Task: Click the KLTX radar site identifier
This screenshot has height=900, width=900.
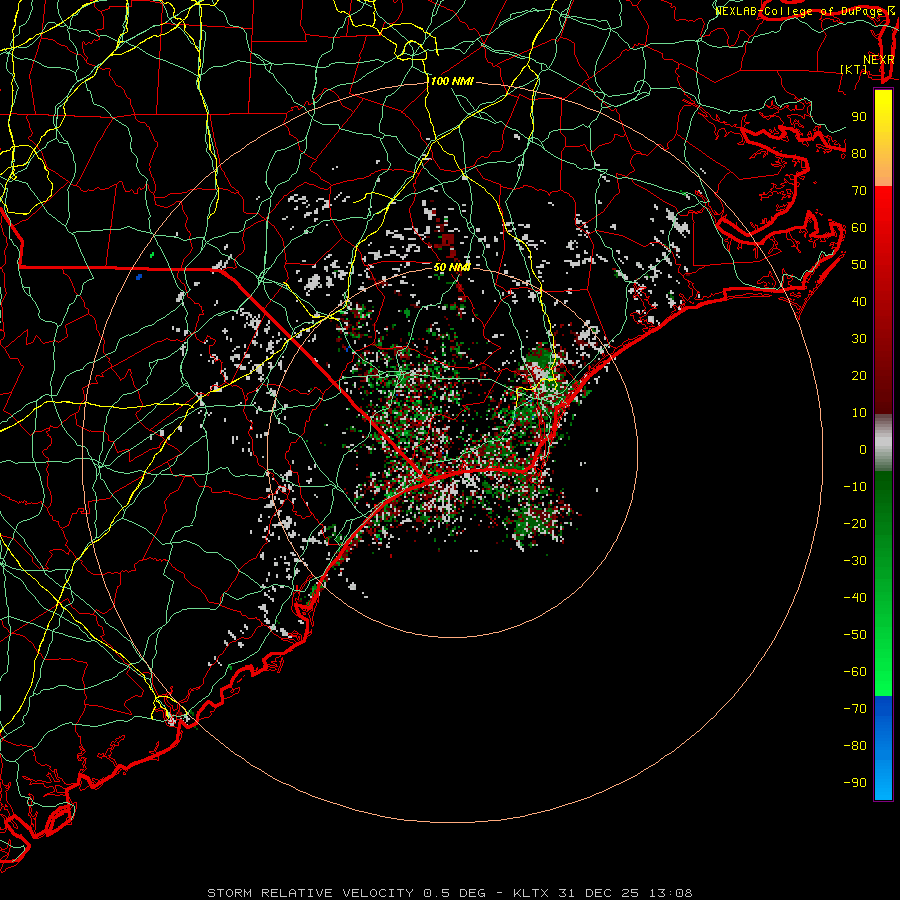Action: pyautogui.click(x=531, y=893)
